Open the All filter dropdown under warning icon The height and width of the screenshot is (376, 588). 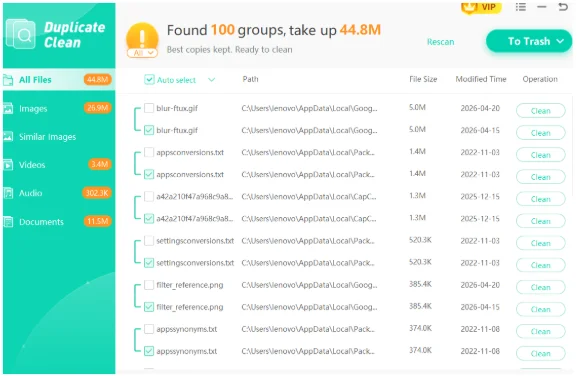coord(142,53)
